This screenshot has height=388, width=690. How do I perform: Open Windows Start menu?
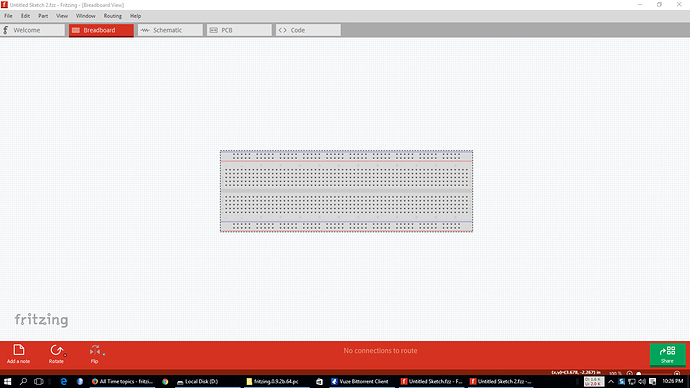[7, 381]
